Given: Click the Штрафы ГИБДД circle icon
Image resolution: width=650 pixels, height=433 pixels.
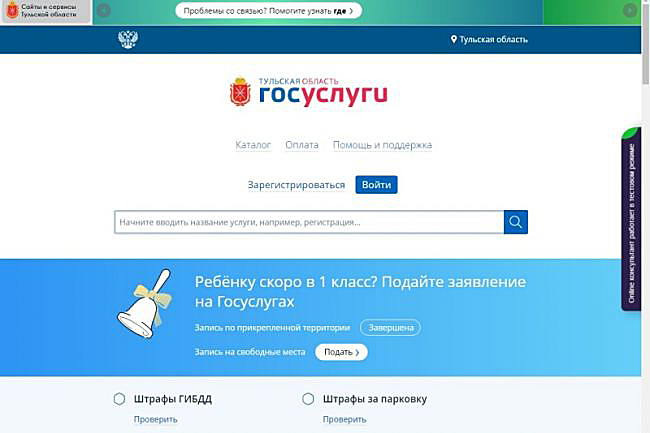Looking at the screenshot, I should click(x=119, y=399).
